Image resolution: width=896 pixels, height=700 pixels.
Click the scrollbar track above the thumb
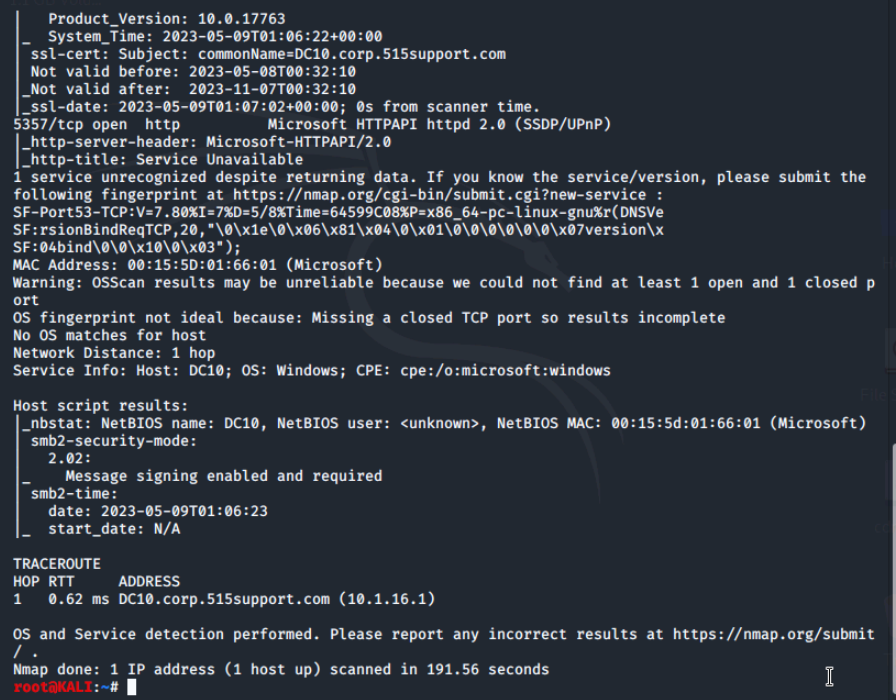click(x=893, y=223)
